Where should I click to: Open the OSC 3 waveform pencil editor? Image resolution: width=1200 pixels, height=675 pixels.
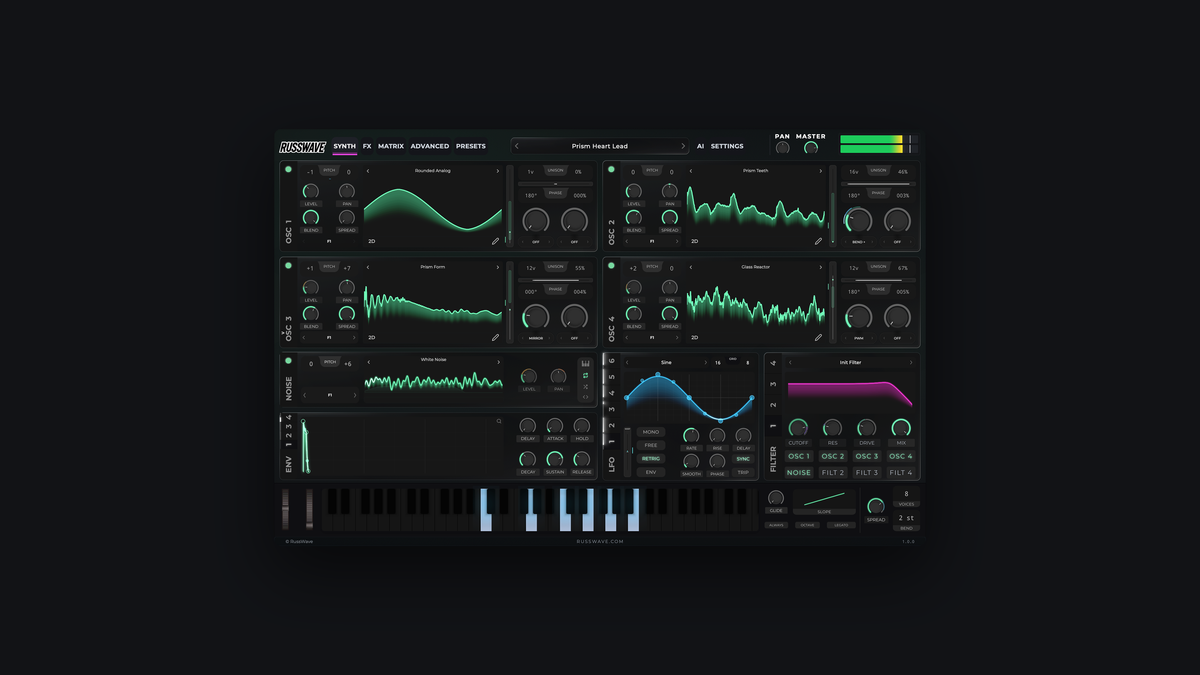click(x=495, y=337)
